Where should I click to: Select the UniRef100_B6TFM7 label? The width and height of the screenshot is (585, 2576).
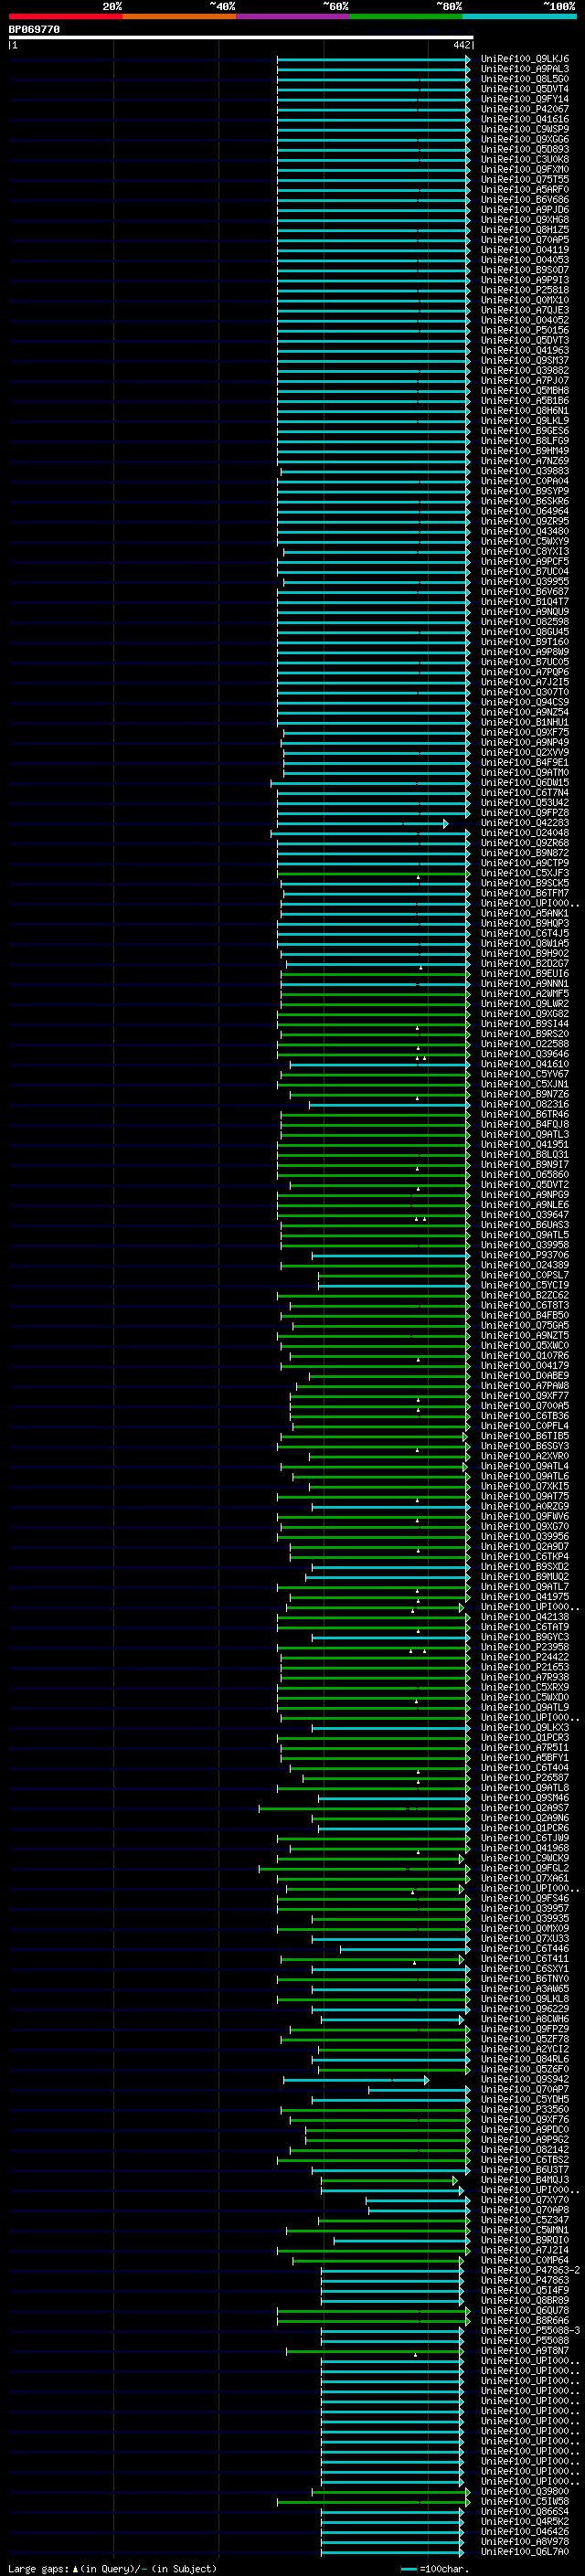pos(525,893)
